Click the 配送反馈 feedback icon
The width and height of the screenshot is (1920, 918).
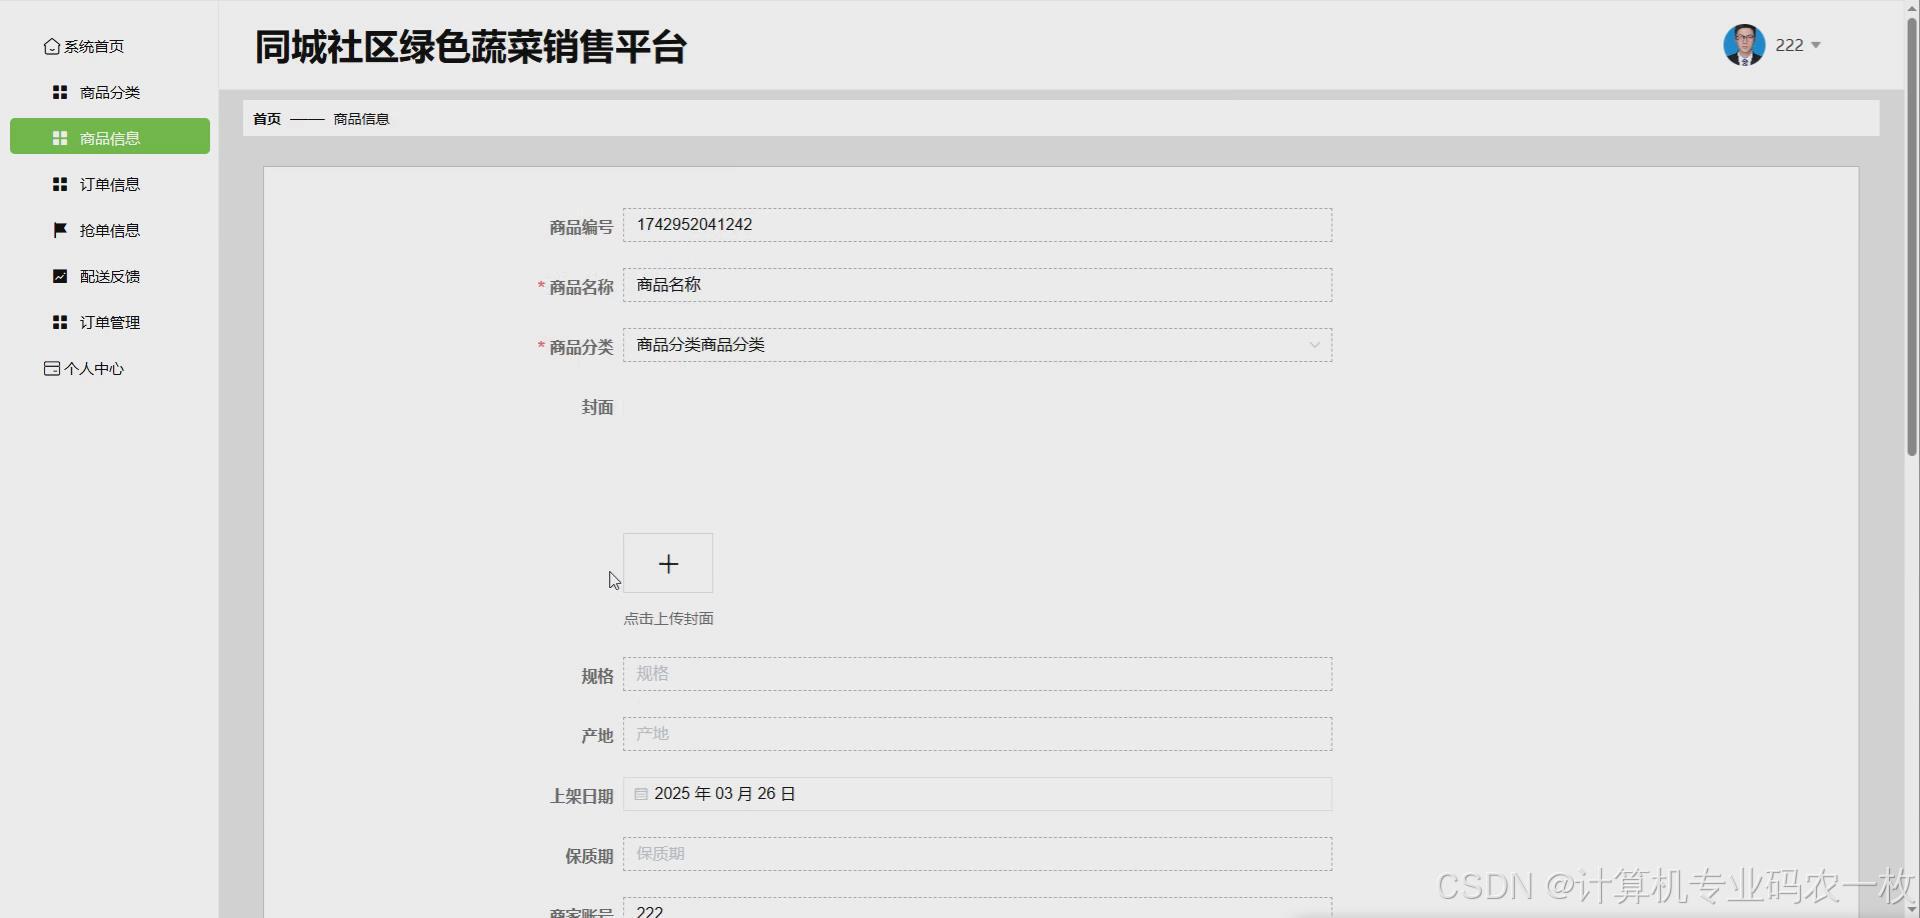(60, 275)
